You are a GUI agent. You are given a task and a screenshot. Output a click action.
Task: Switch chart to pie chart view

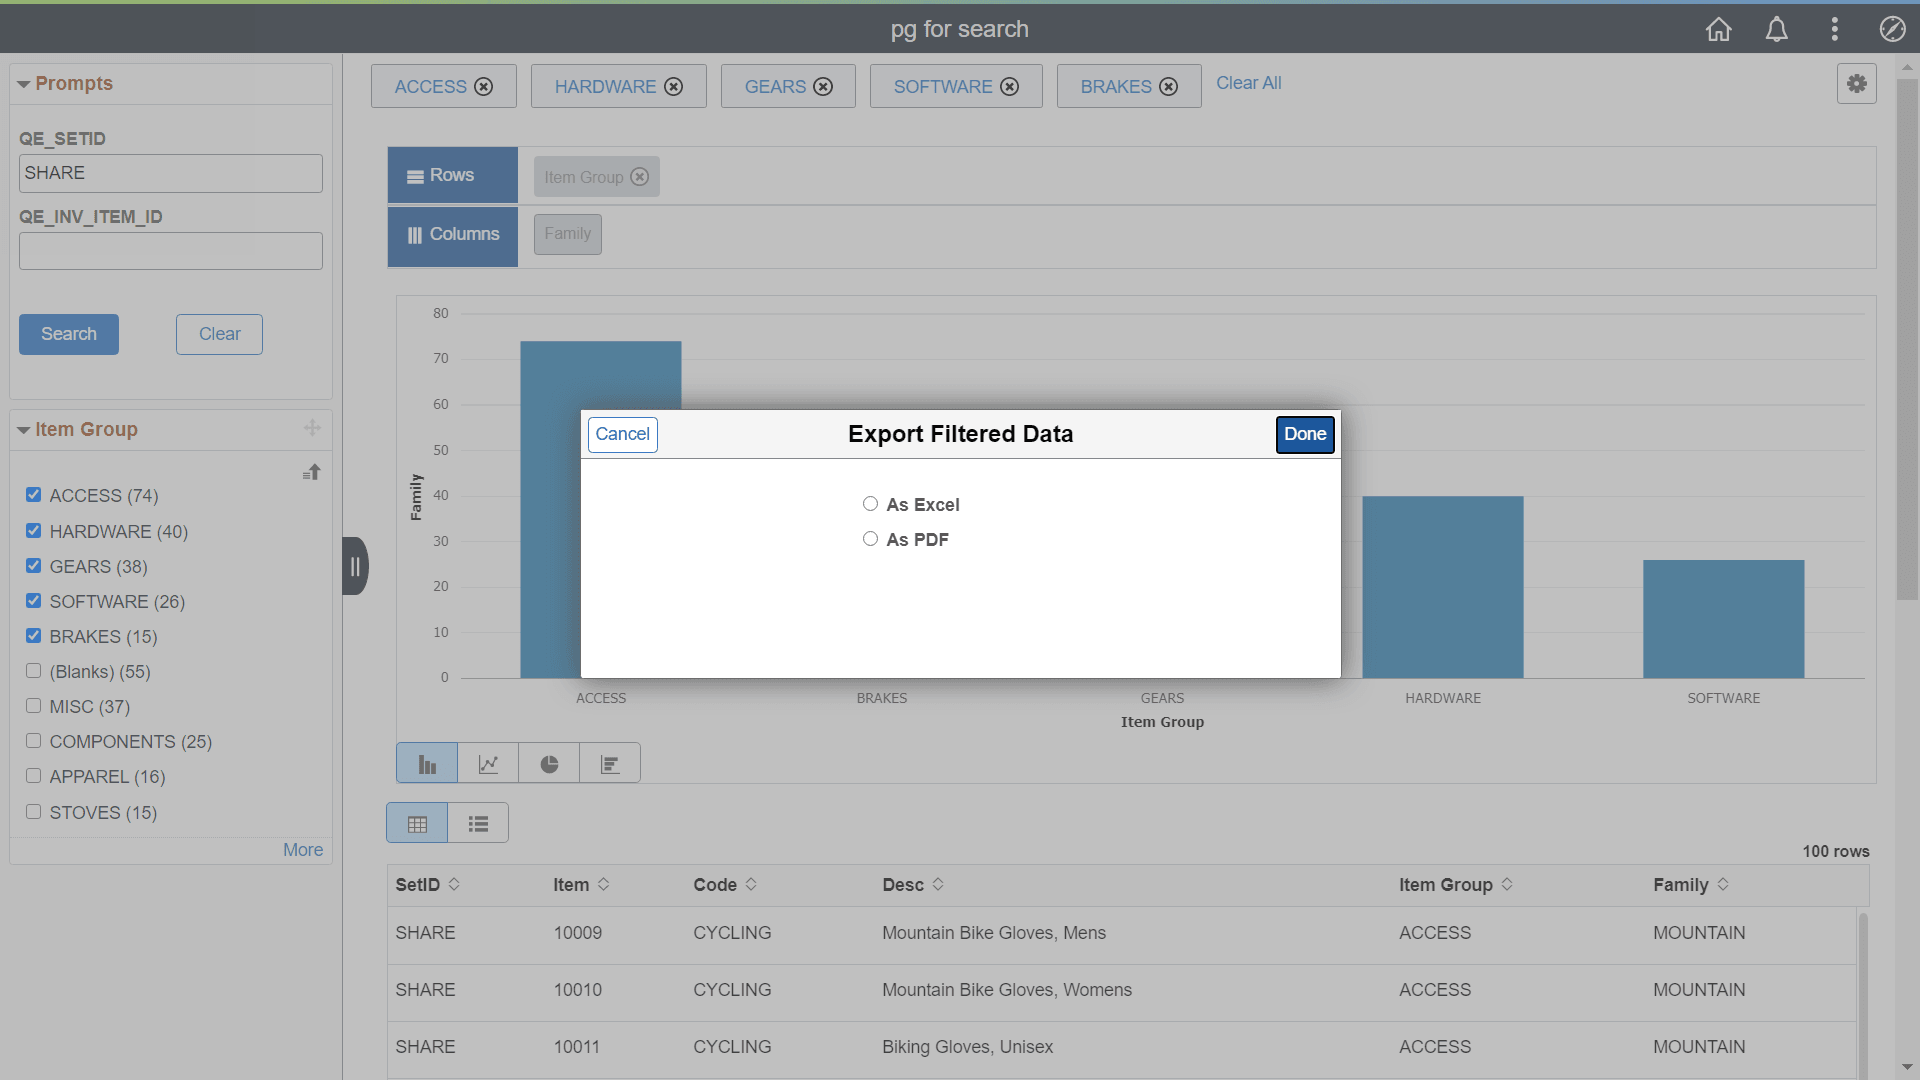(548, 763)
